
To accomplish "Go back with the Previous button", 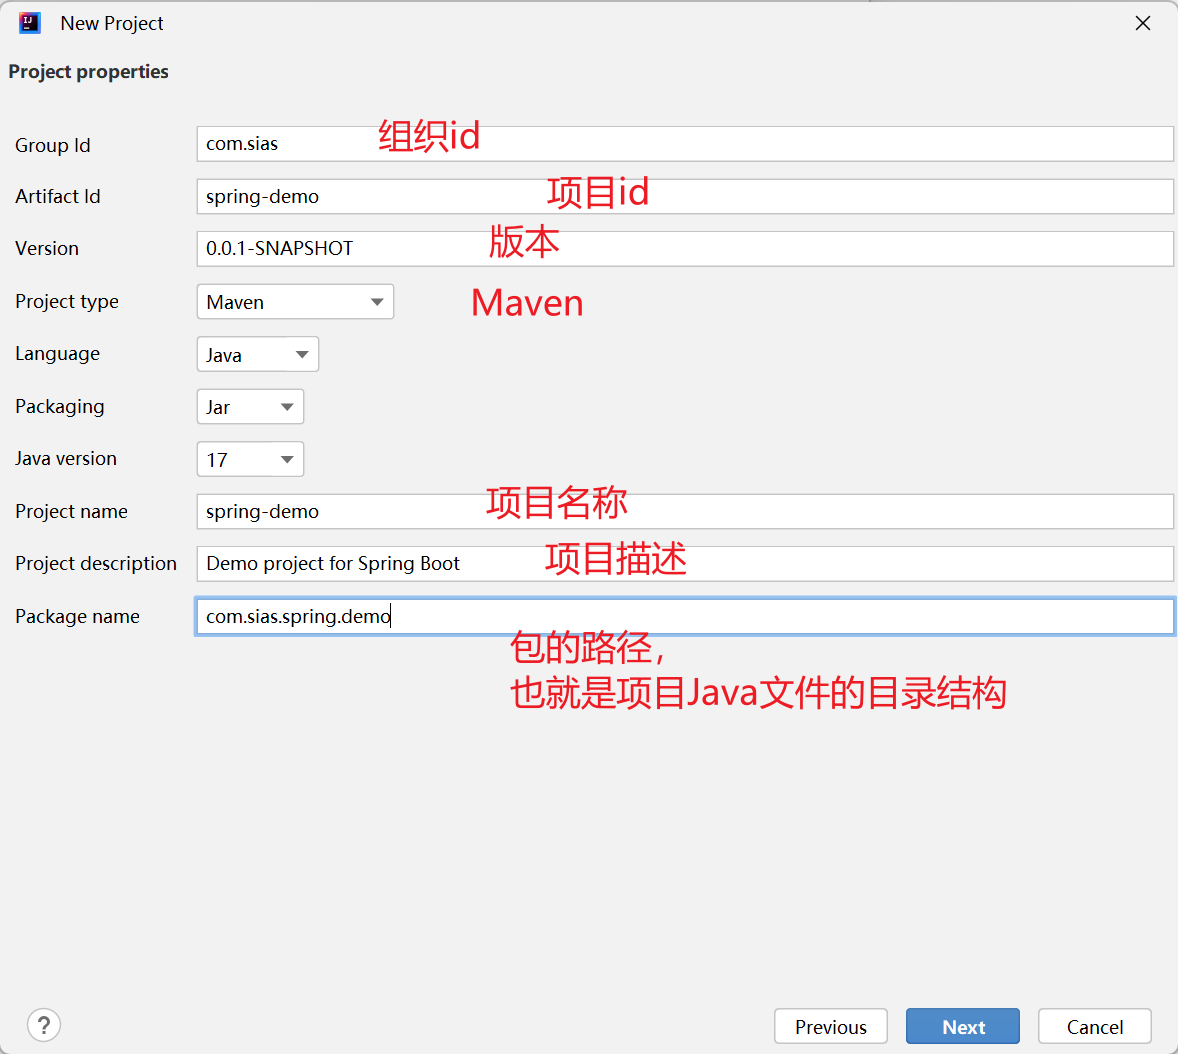I will click(x=831, y=1026).
